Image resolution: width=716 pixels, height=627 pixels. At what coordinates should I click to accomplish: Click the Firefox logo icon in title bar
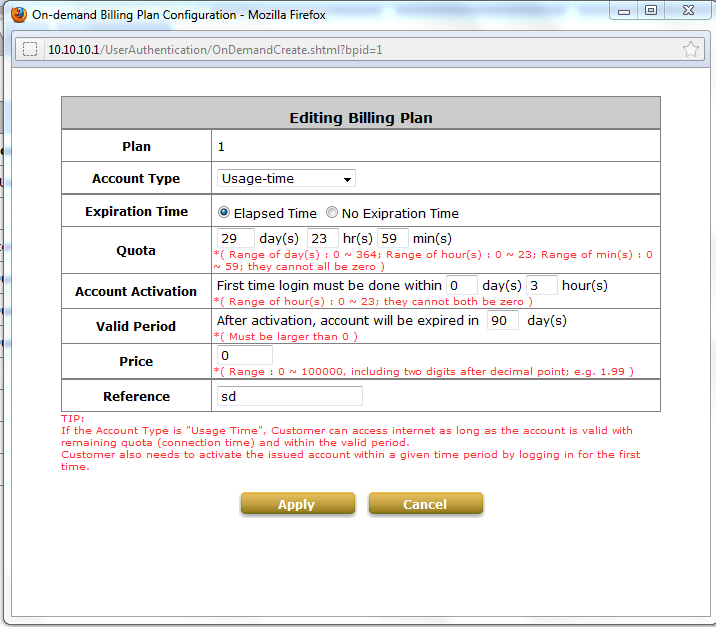tap(16, 15)
